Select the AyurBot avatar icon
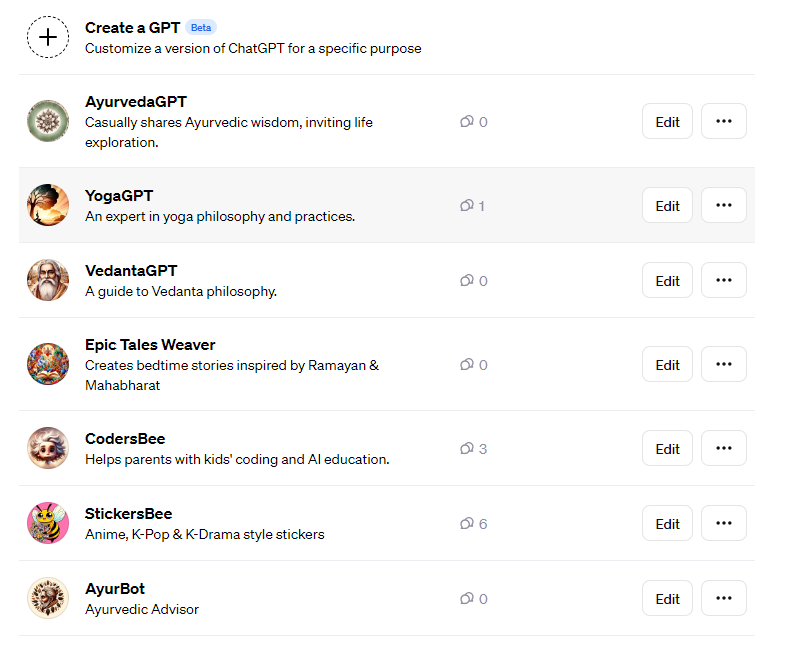The image size is (811, 664). coord(47,598)
